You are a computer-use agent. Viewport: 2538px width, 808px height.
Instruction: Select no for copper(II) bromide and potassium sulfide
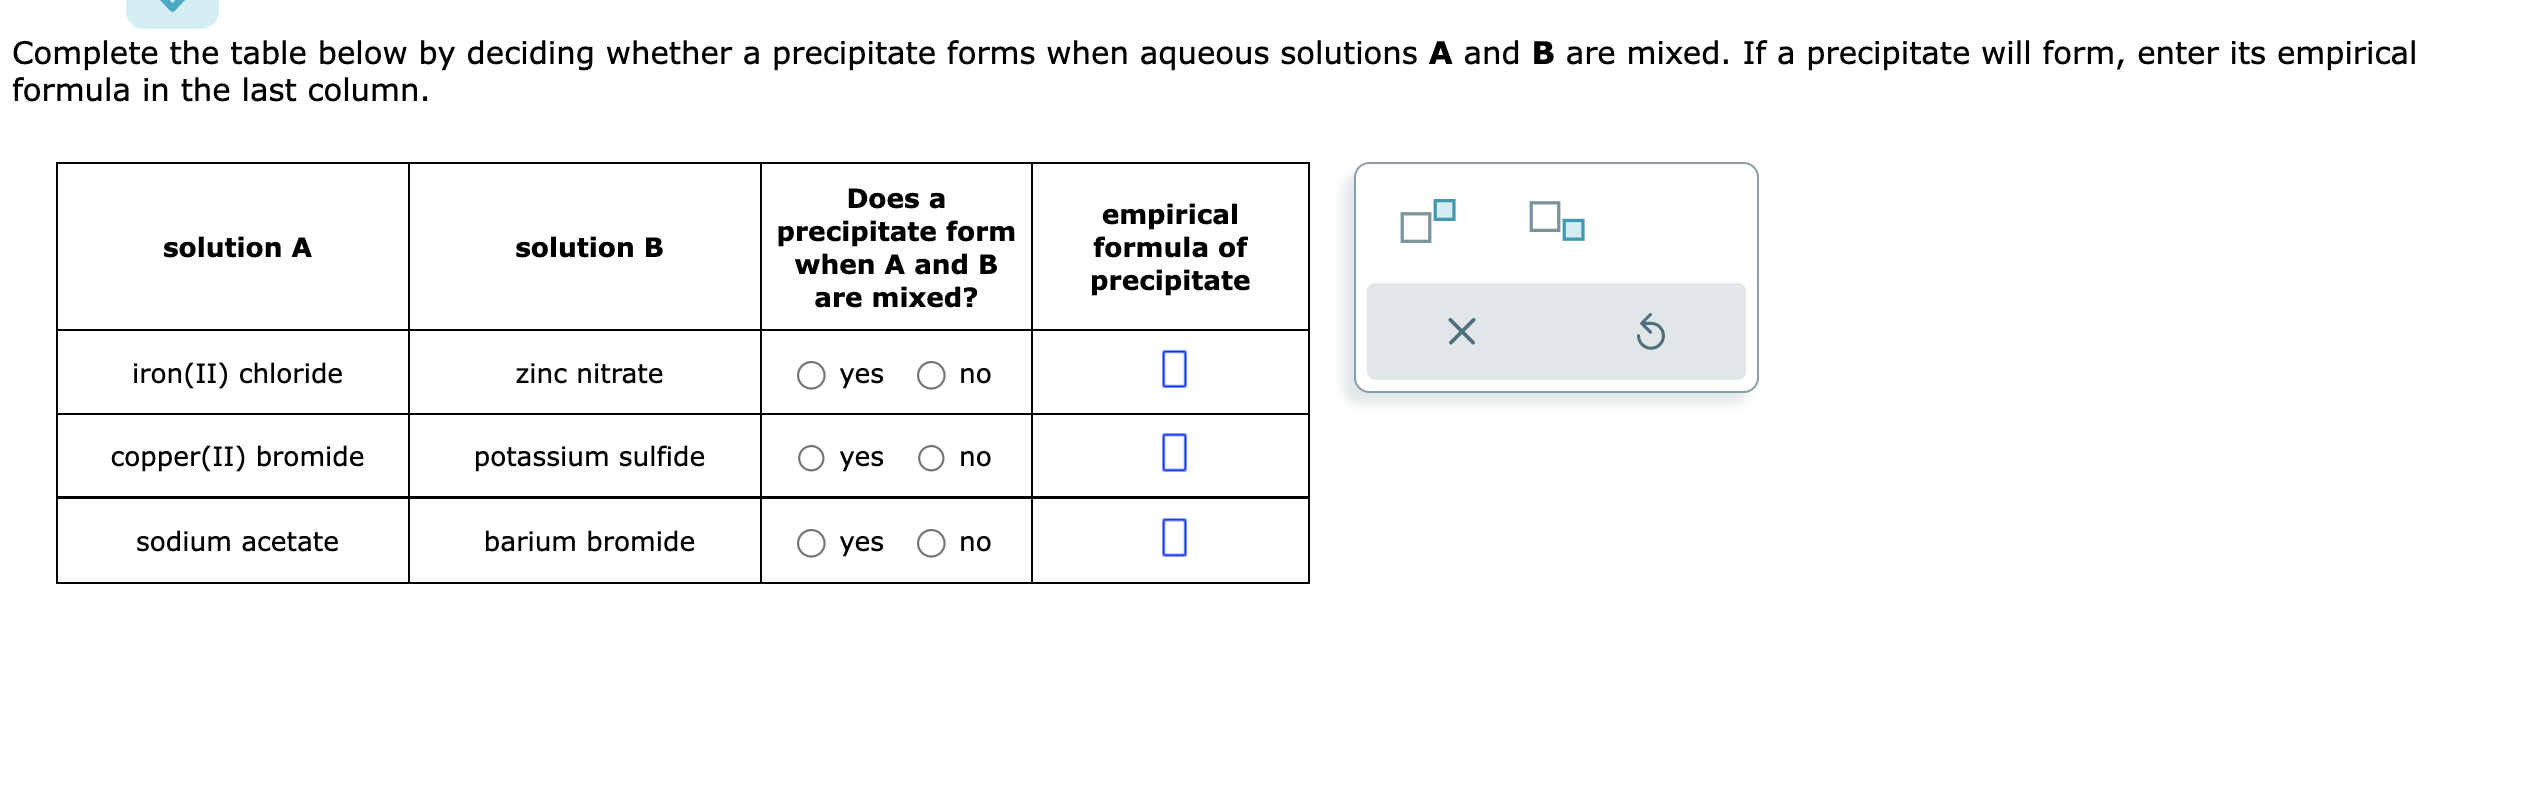click(x=933, y=458)
